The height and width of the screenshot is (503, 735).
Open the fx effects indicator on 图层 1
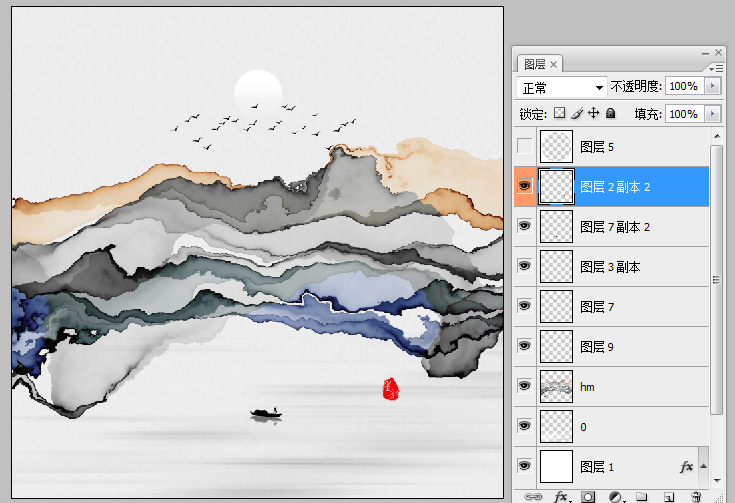[x=686, y=466]
